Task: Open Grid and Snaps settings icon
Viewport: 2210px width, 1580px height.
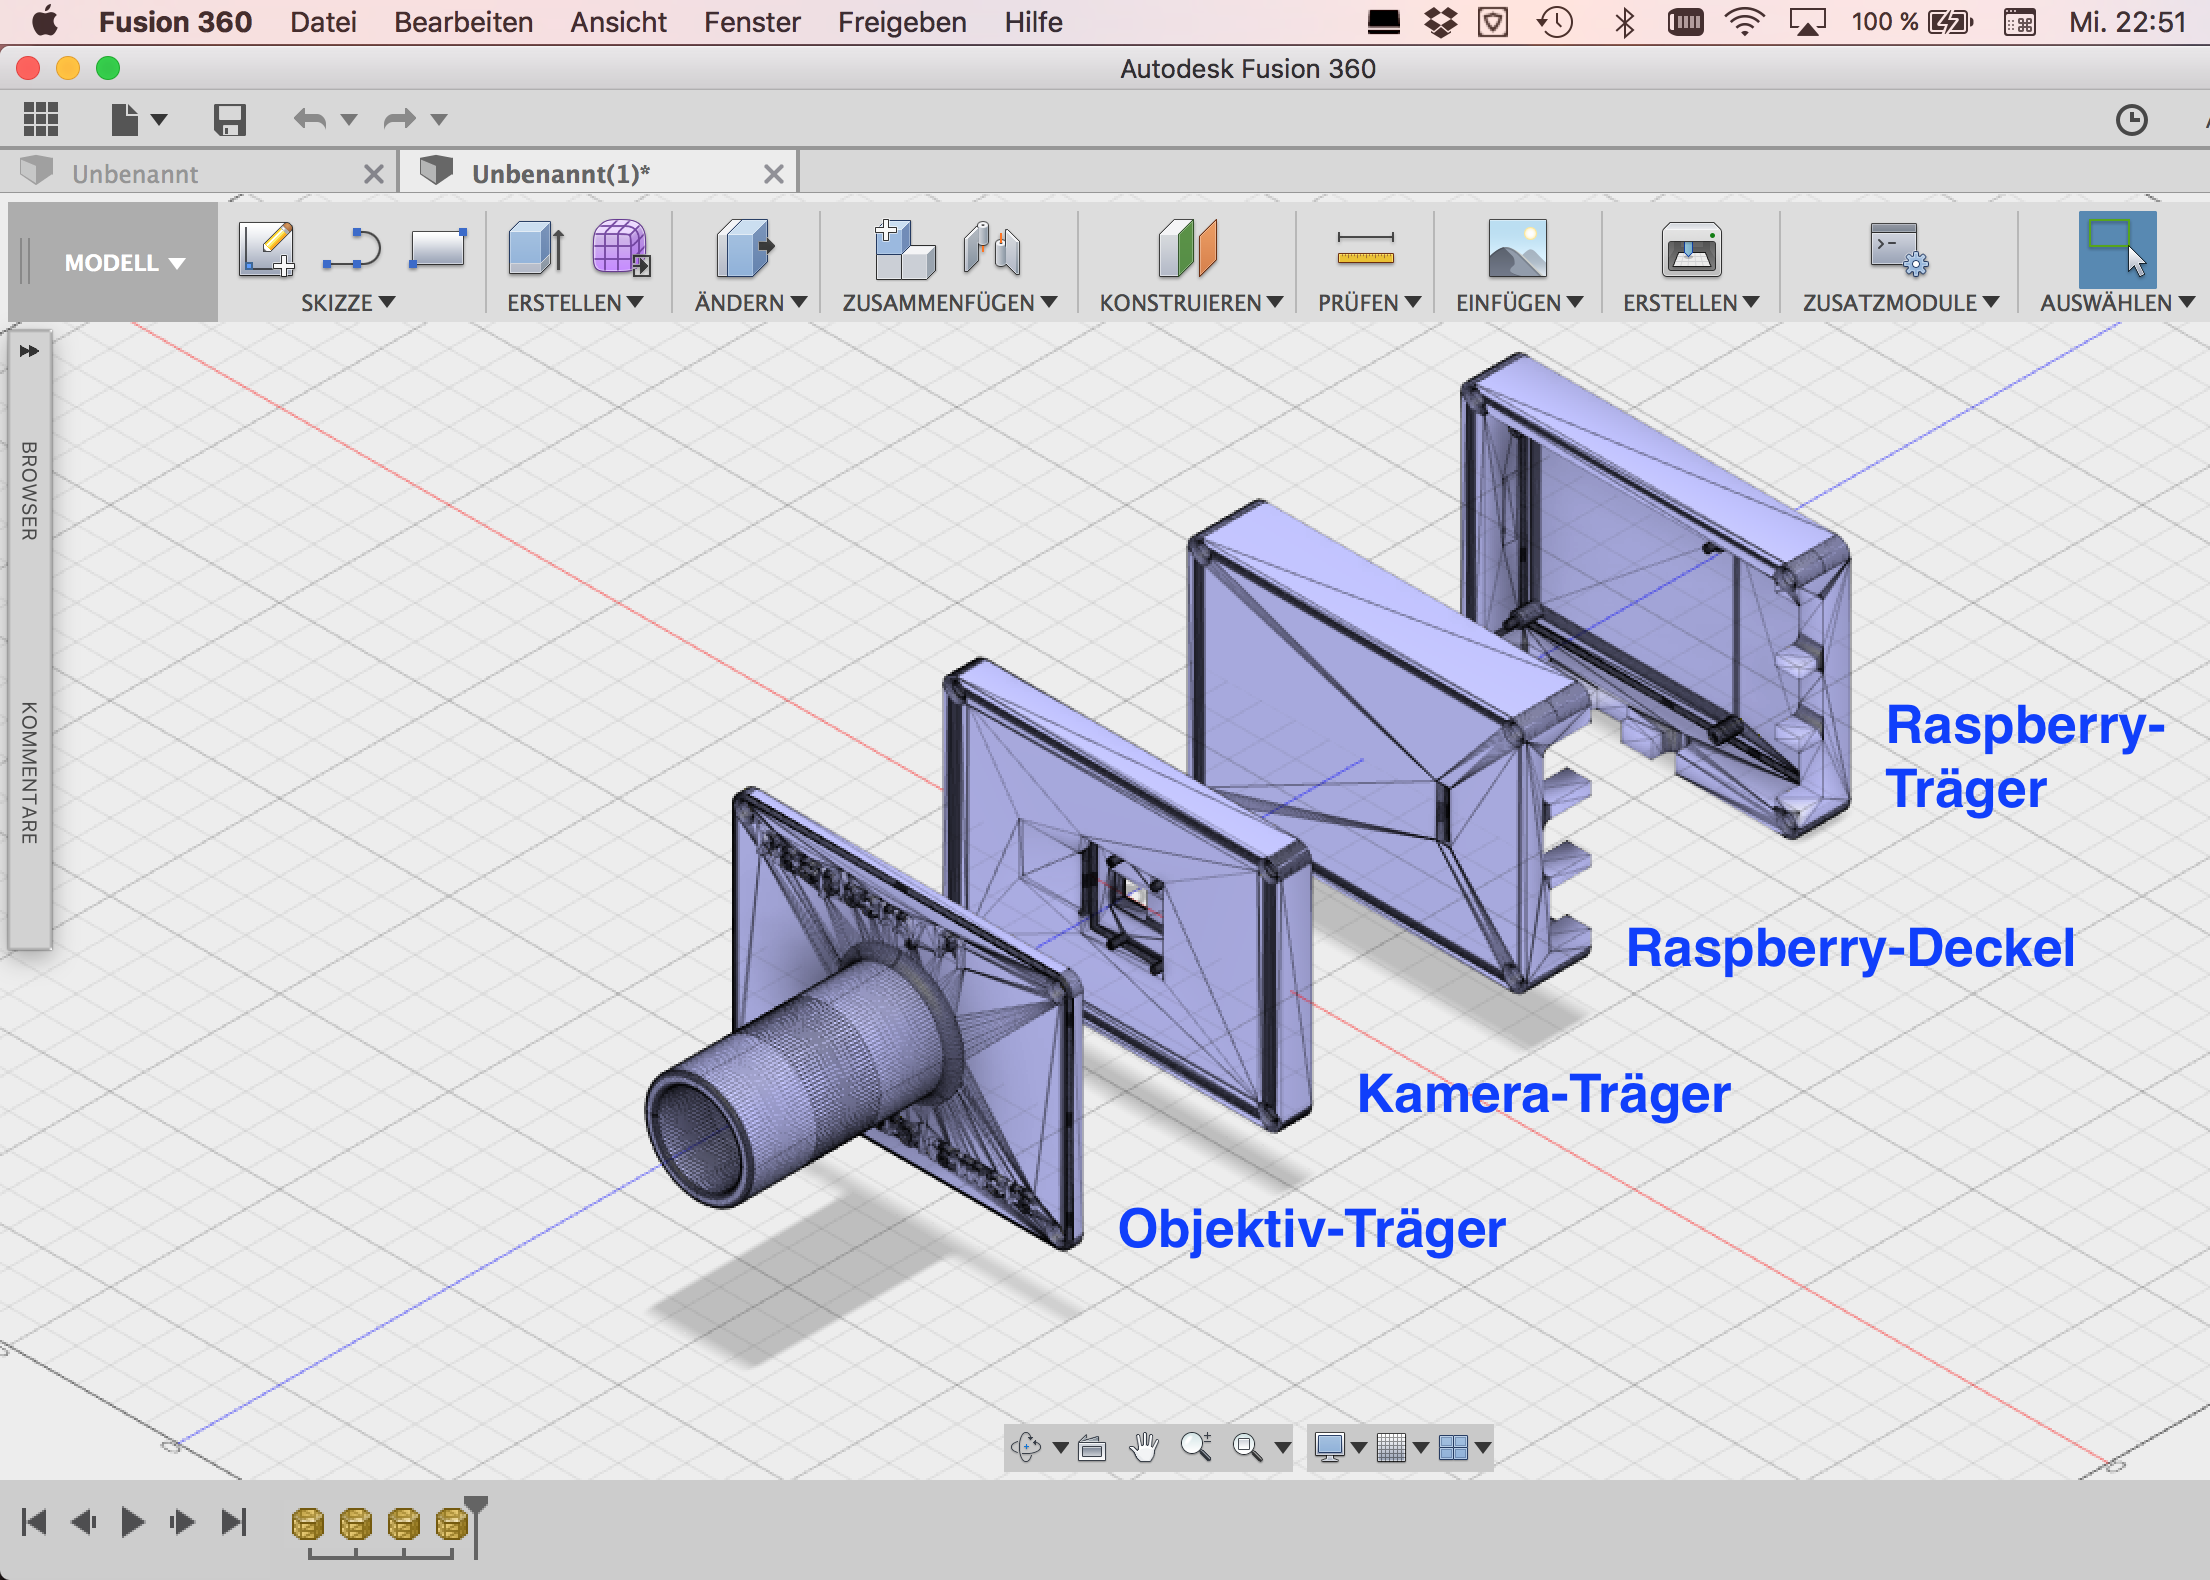Action: [x=1391, y=1447]
